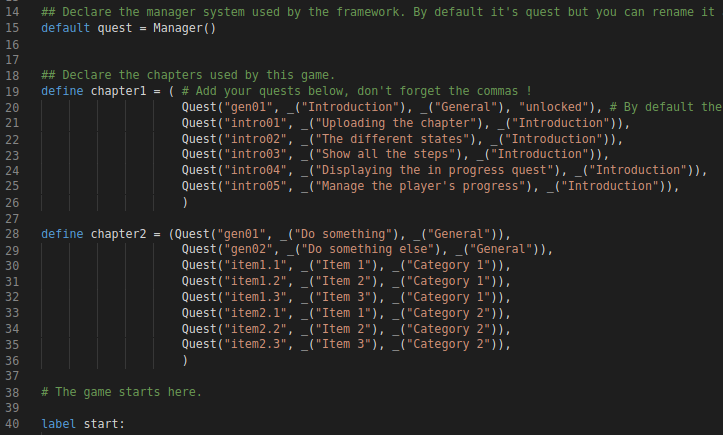Click "Show all the steps" string
Screen dimensions: 723x435
pos(385,154)
